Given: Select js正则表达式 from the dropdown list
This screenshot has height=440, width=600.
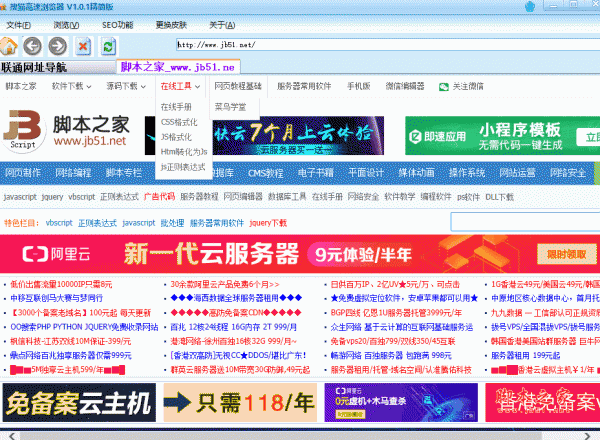Looking at the screenshot, I should point(183,167).
